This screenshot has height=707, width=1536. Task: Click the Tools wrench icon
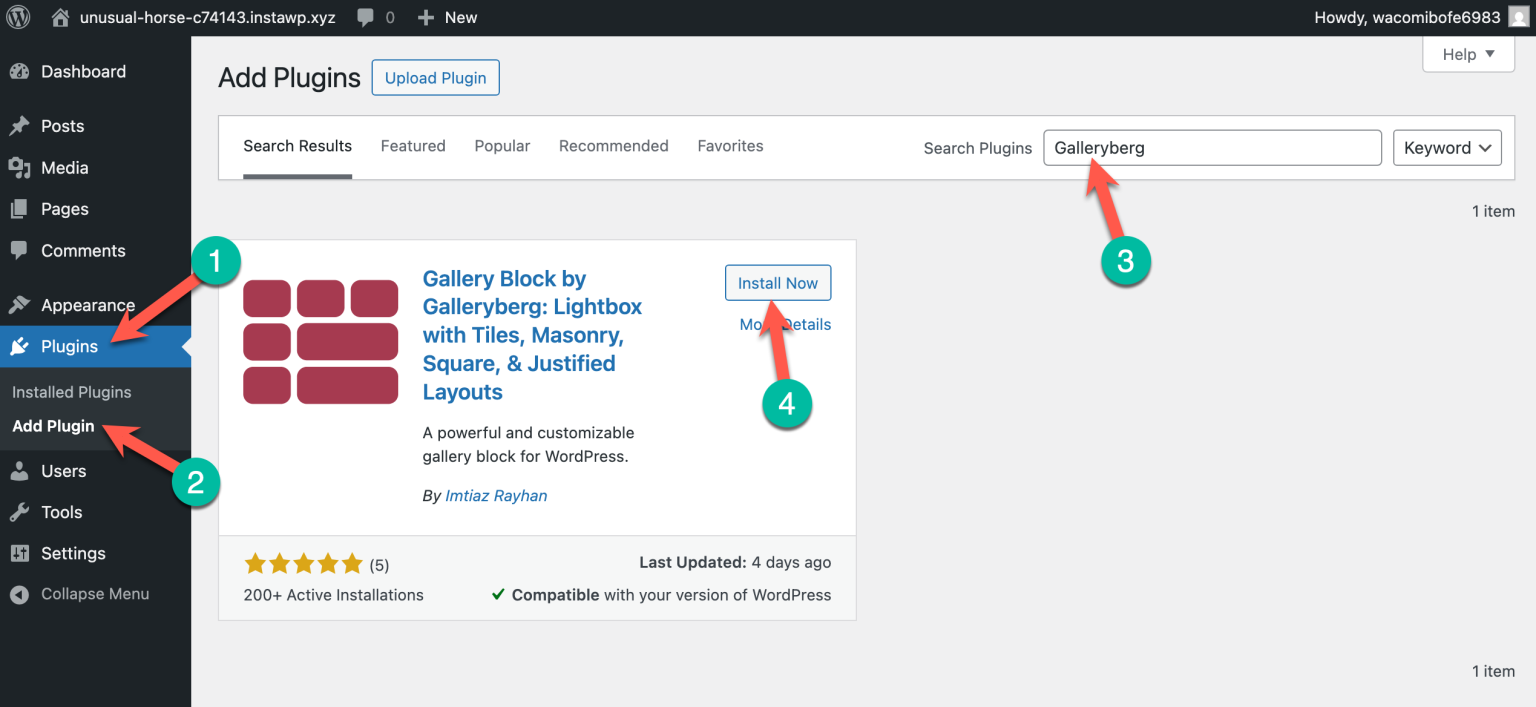coord(19,512)
